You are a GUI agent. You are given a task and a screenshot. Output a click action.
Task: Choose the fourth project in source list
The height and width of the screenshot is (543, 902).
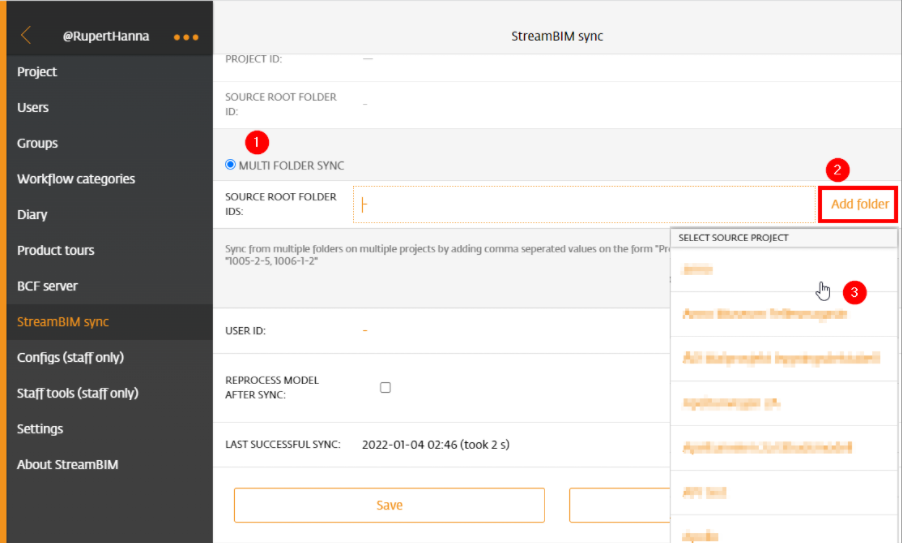click(784, 403)
